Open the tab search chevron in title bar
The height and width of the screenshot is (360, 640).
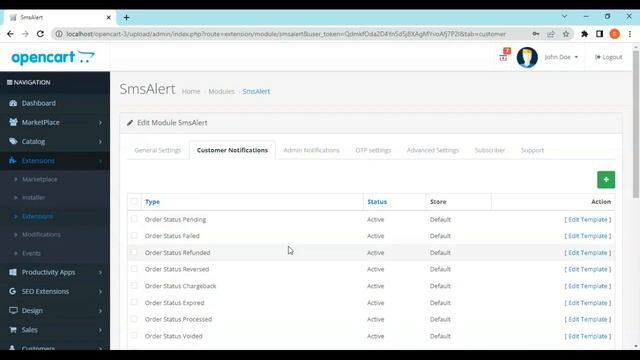[564, 16]
